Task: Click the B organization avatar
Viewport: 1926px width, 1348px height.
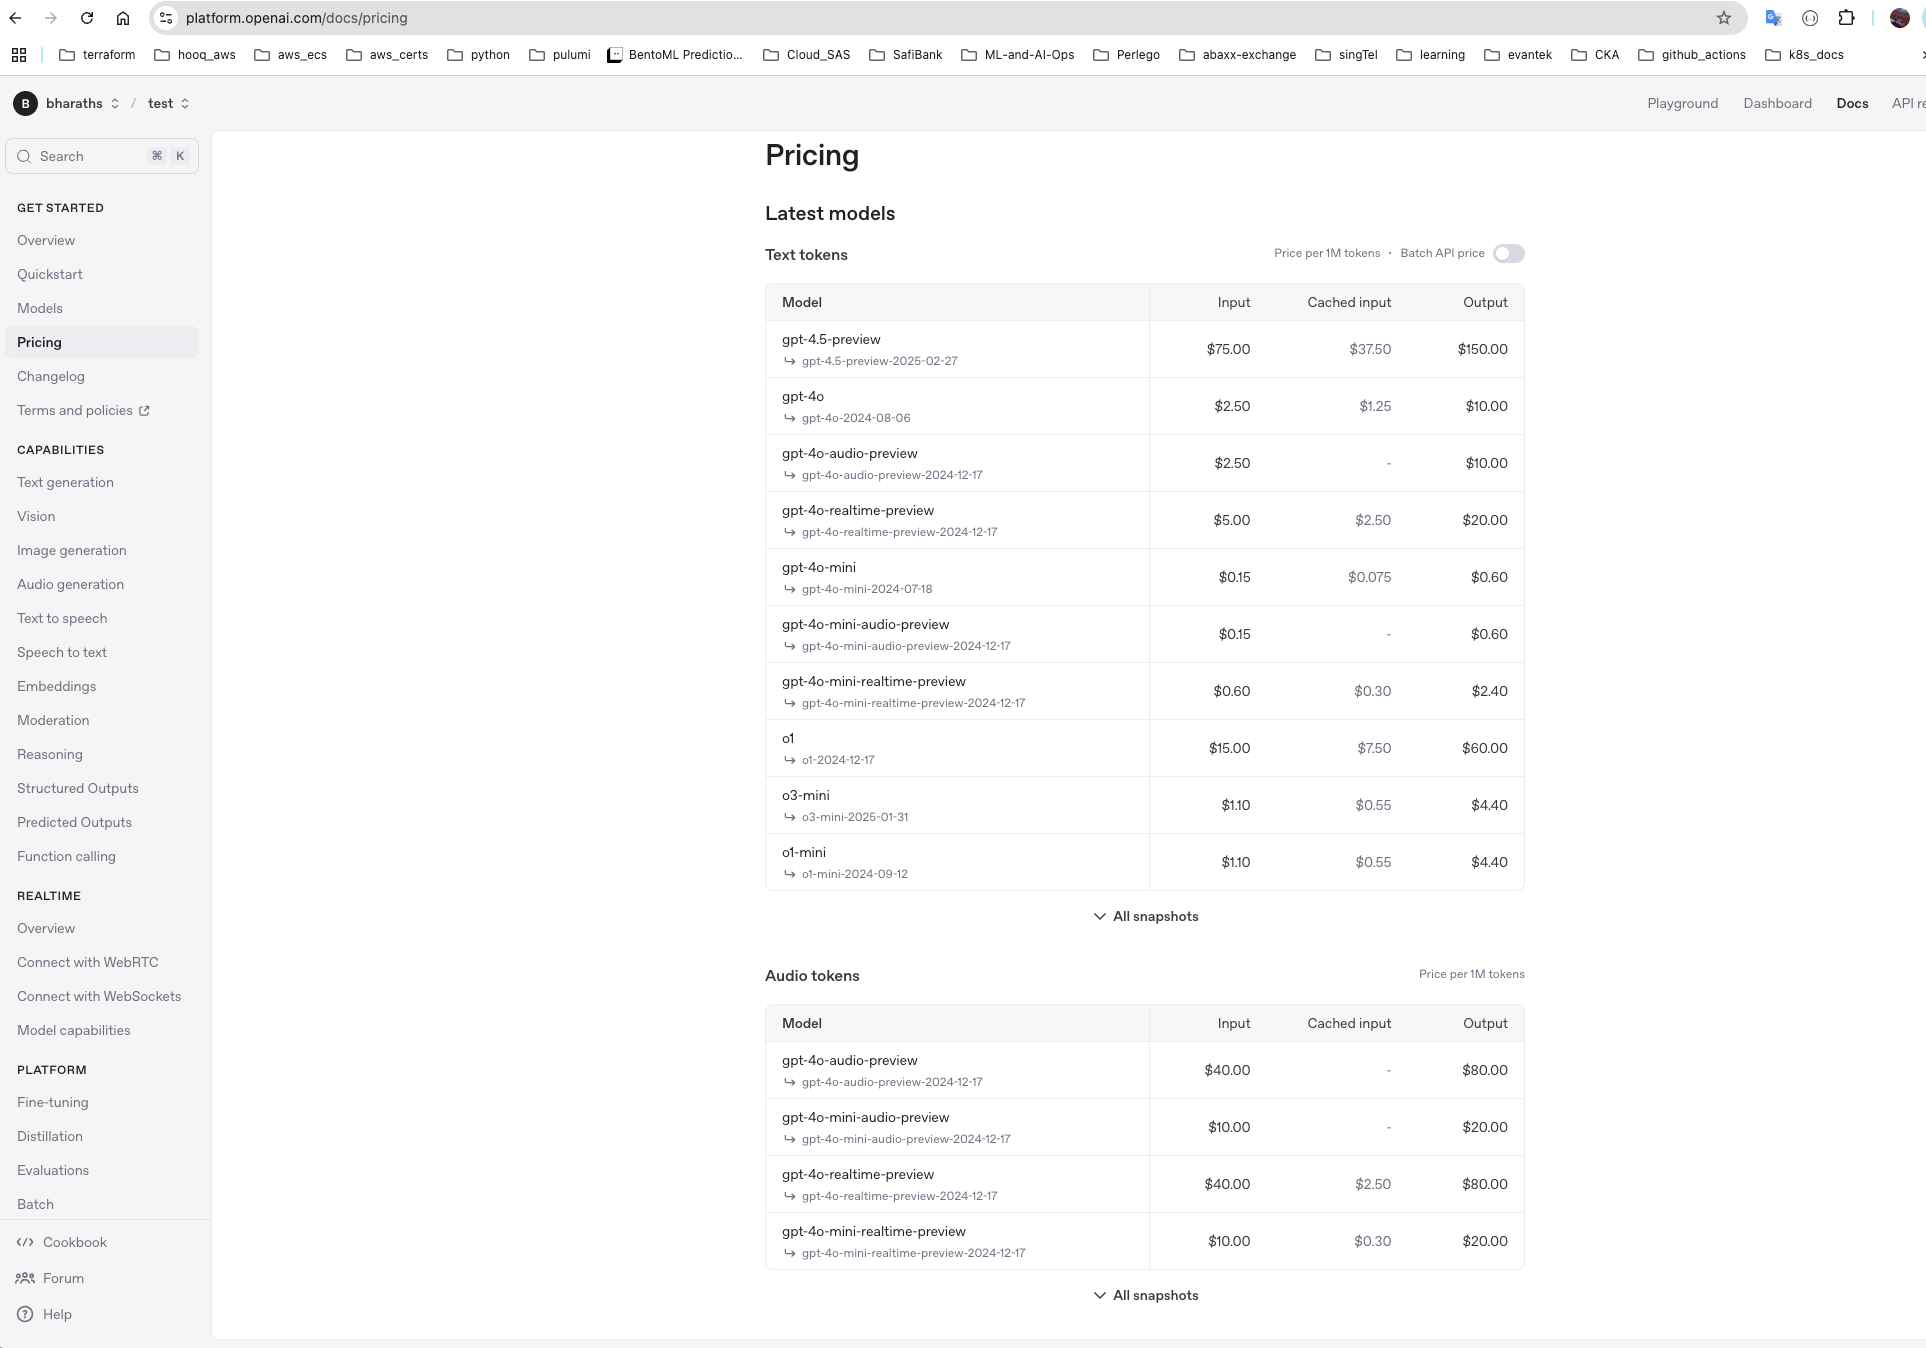Action: [25, 103]
